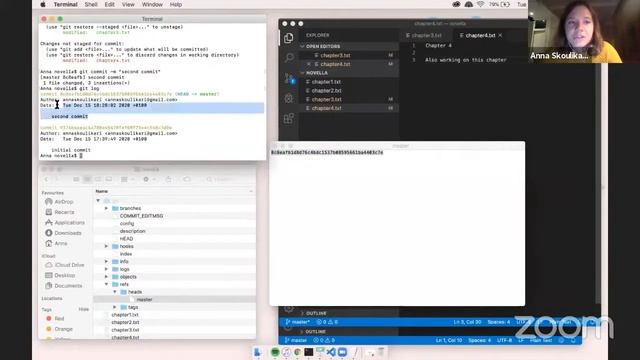The image size is (640, 360).
Task: Close the chapter4.txt editor tab
Action: tap(500, 36)
